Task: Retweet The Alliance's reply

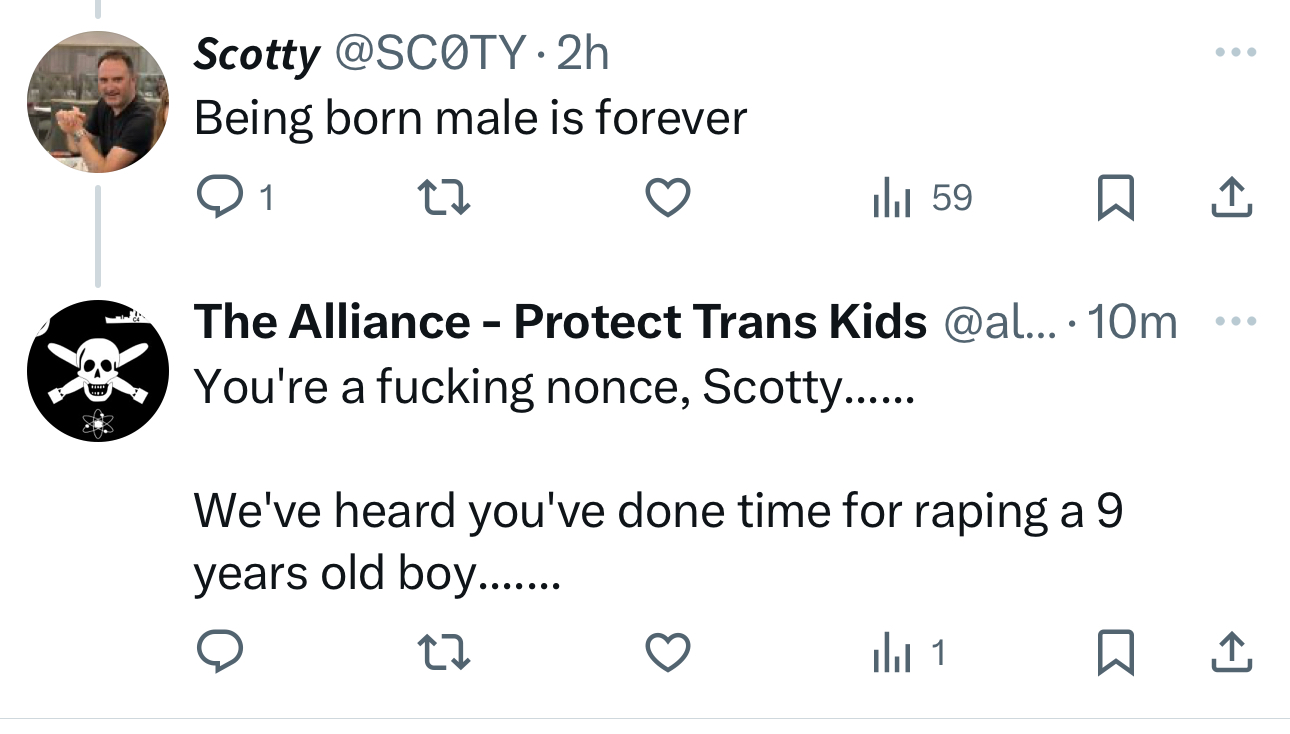Action: (443, 654)
